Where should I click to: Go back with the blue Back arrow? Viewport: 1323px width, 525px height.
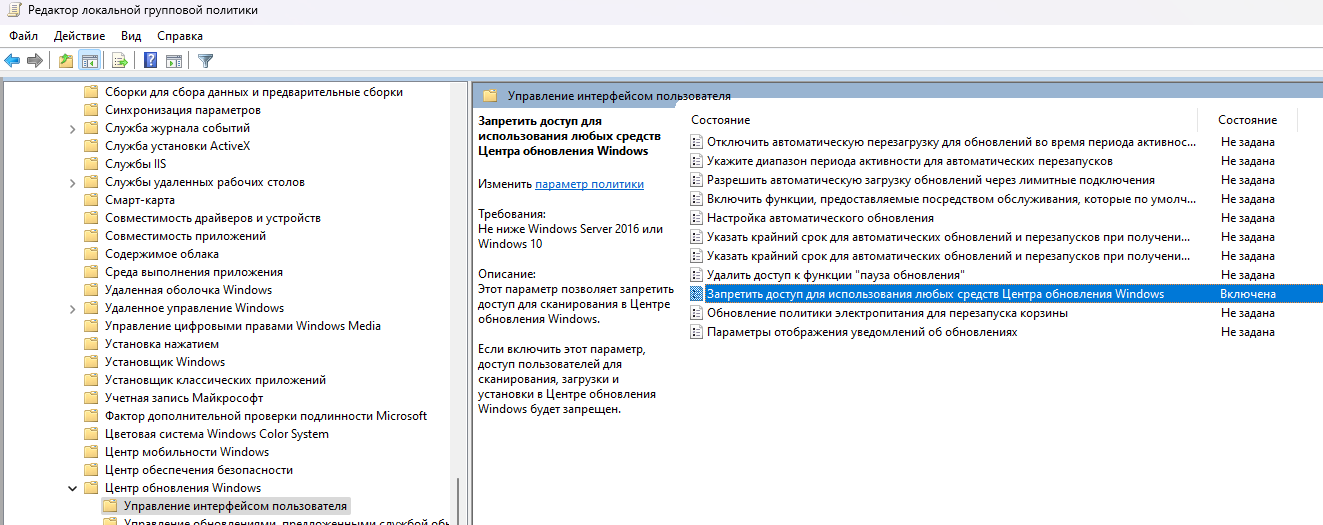[x=13, y=61]
